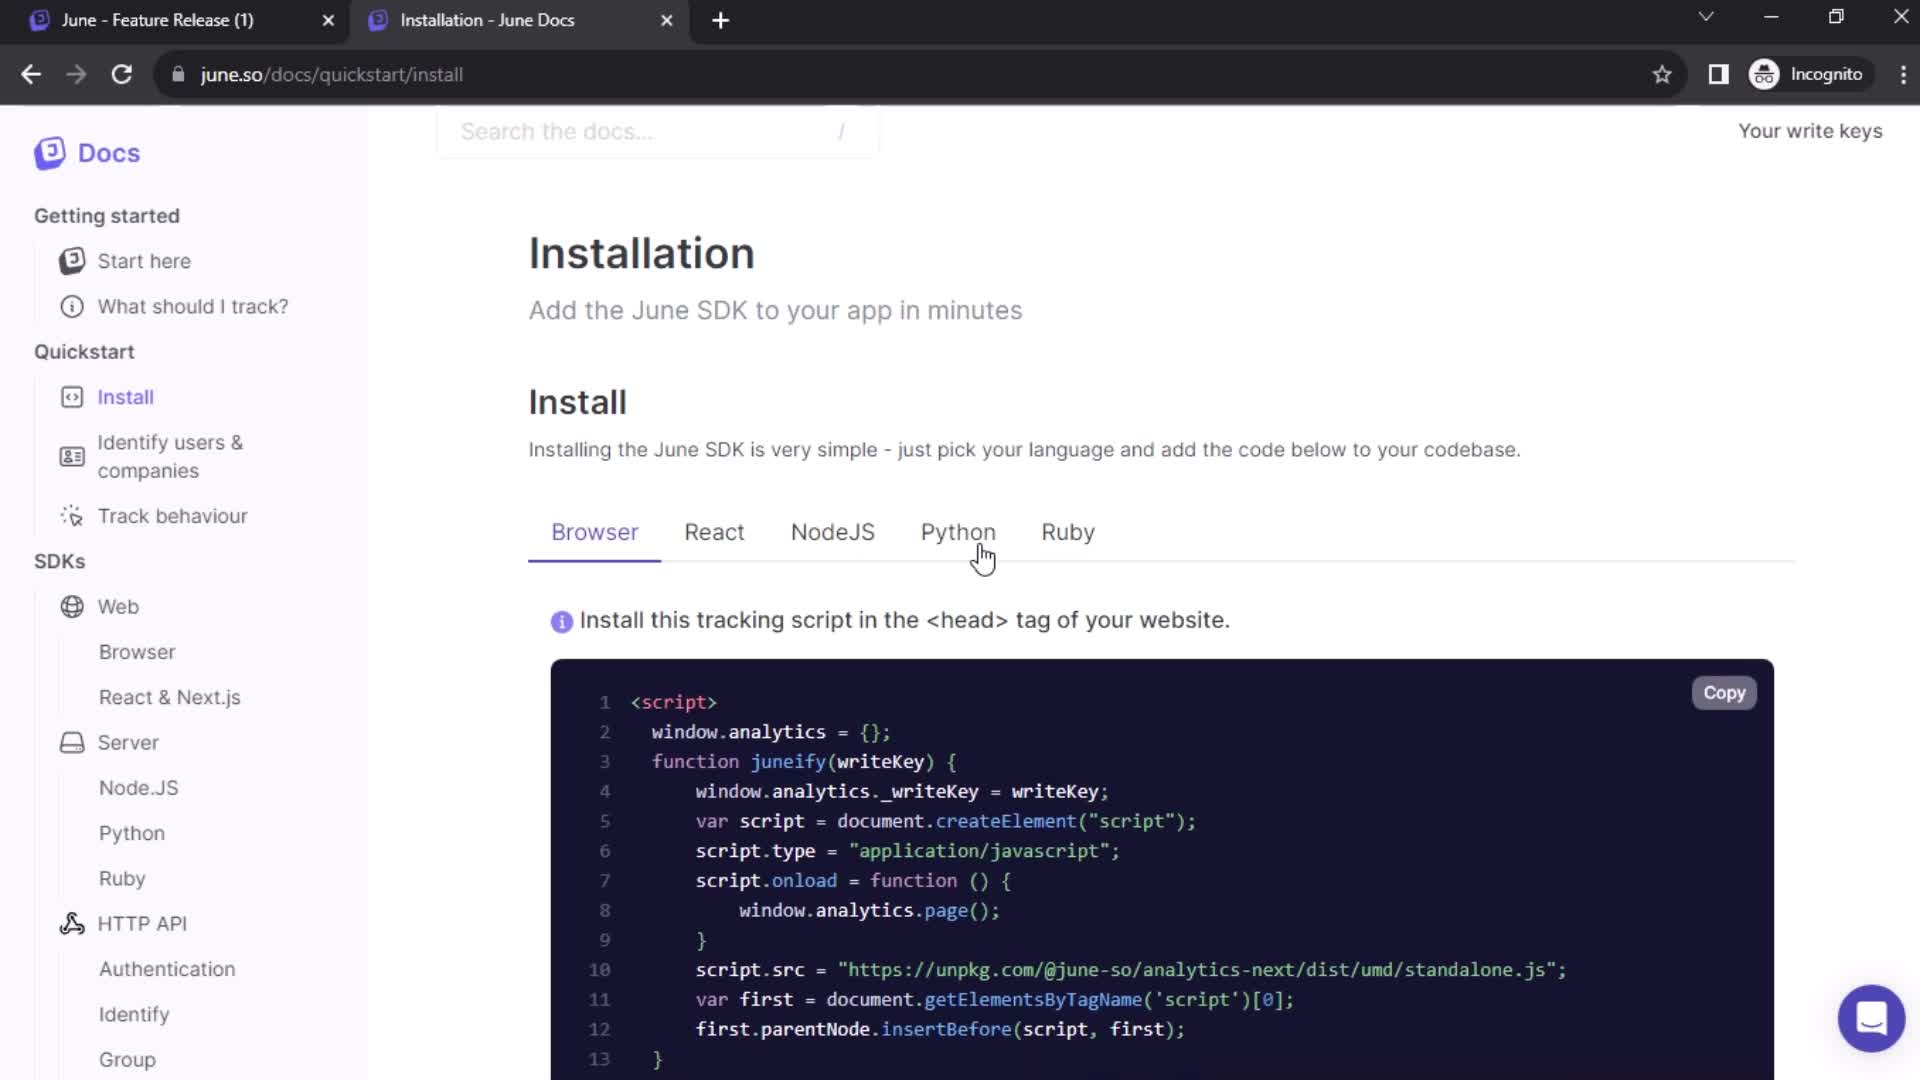The height and width of the screenshot is (1080, 1920).
Task: Click the server drive icon beside Server
Action: pyautogui.click(x=72, y=743)
